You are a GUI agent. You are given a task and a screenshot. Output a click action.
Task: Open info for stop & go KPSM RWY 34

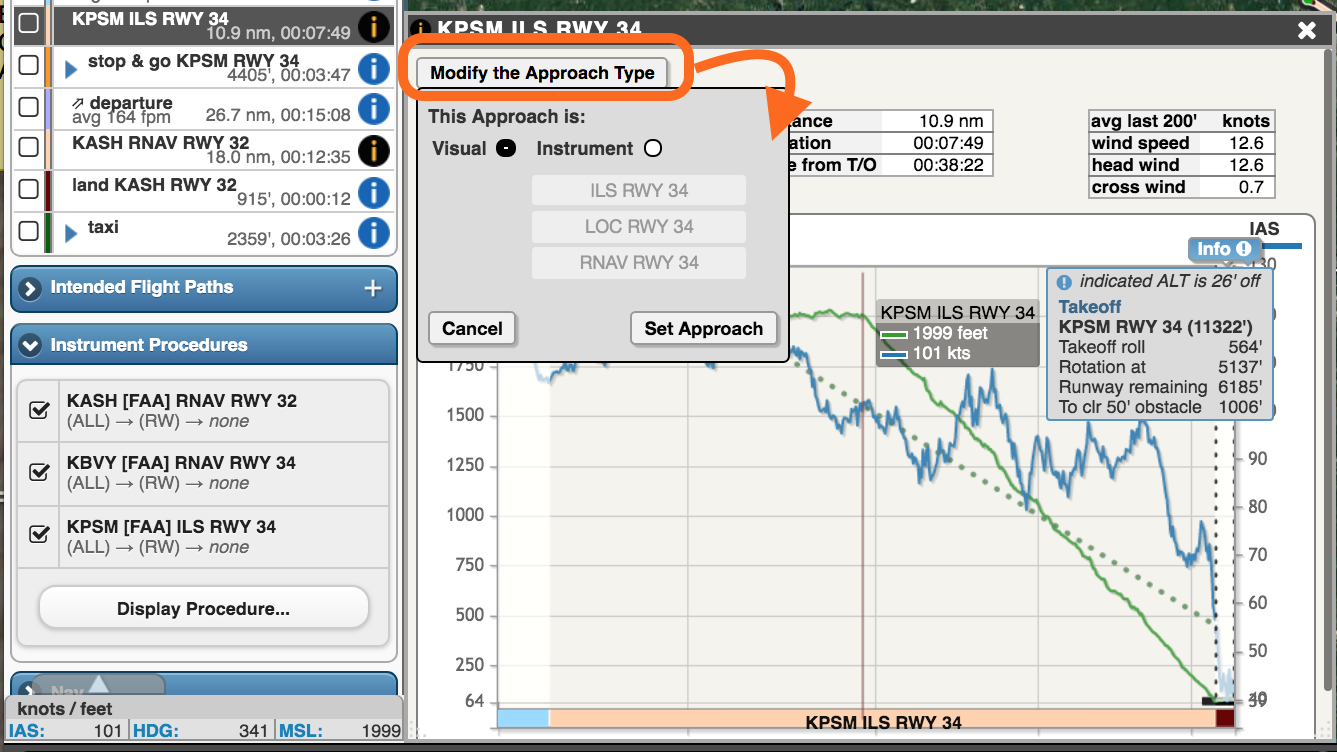click(x=373, y=67)
